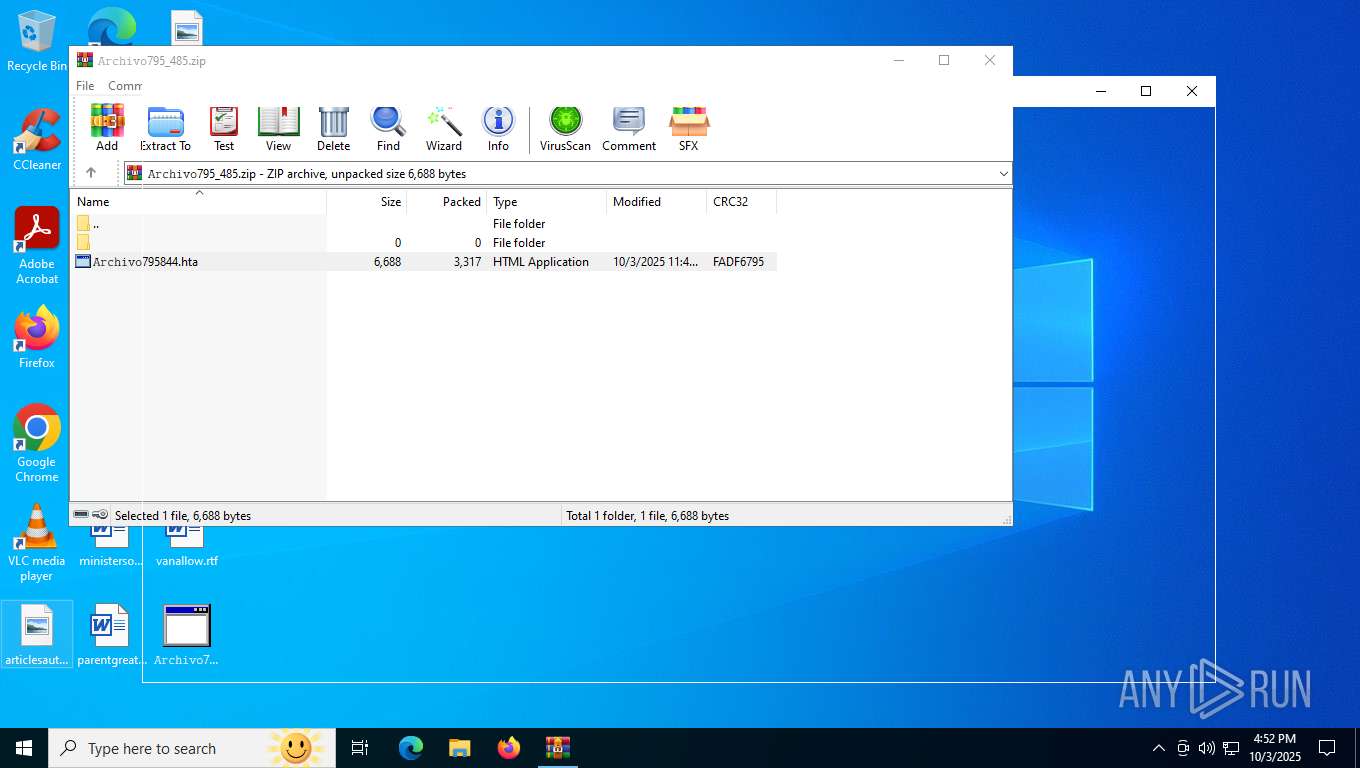Open Adobe Acrobat desktop shortcut
Screen dimensions: 1360x768
coord(37,246)
